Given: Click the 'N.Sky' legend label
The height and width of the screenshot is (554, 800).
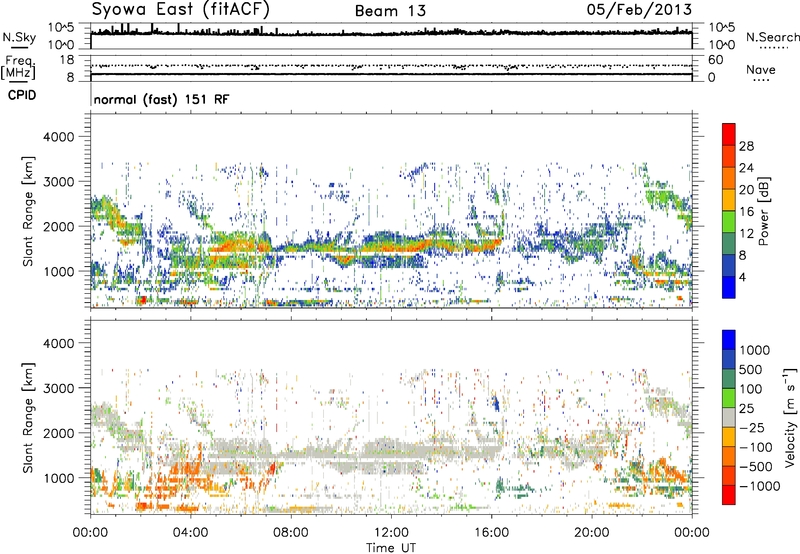Looking at the screenshot, I should point(19,37).
